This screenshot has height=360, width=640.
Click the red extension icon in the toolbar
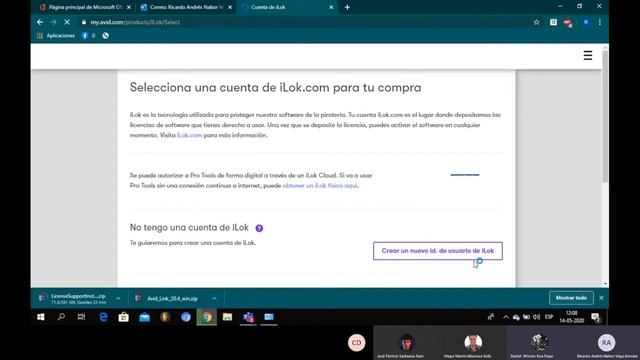568,23
